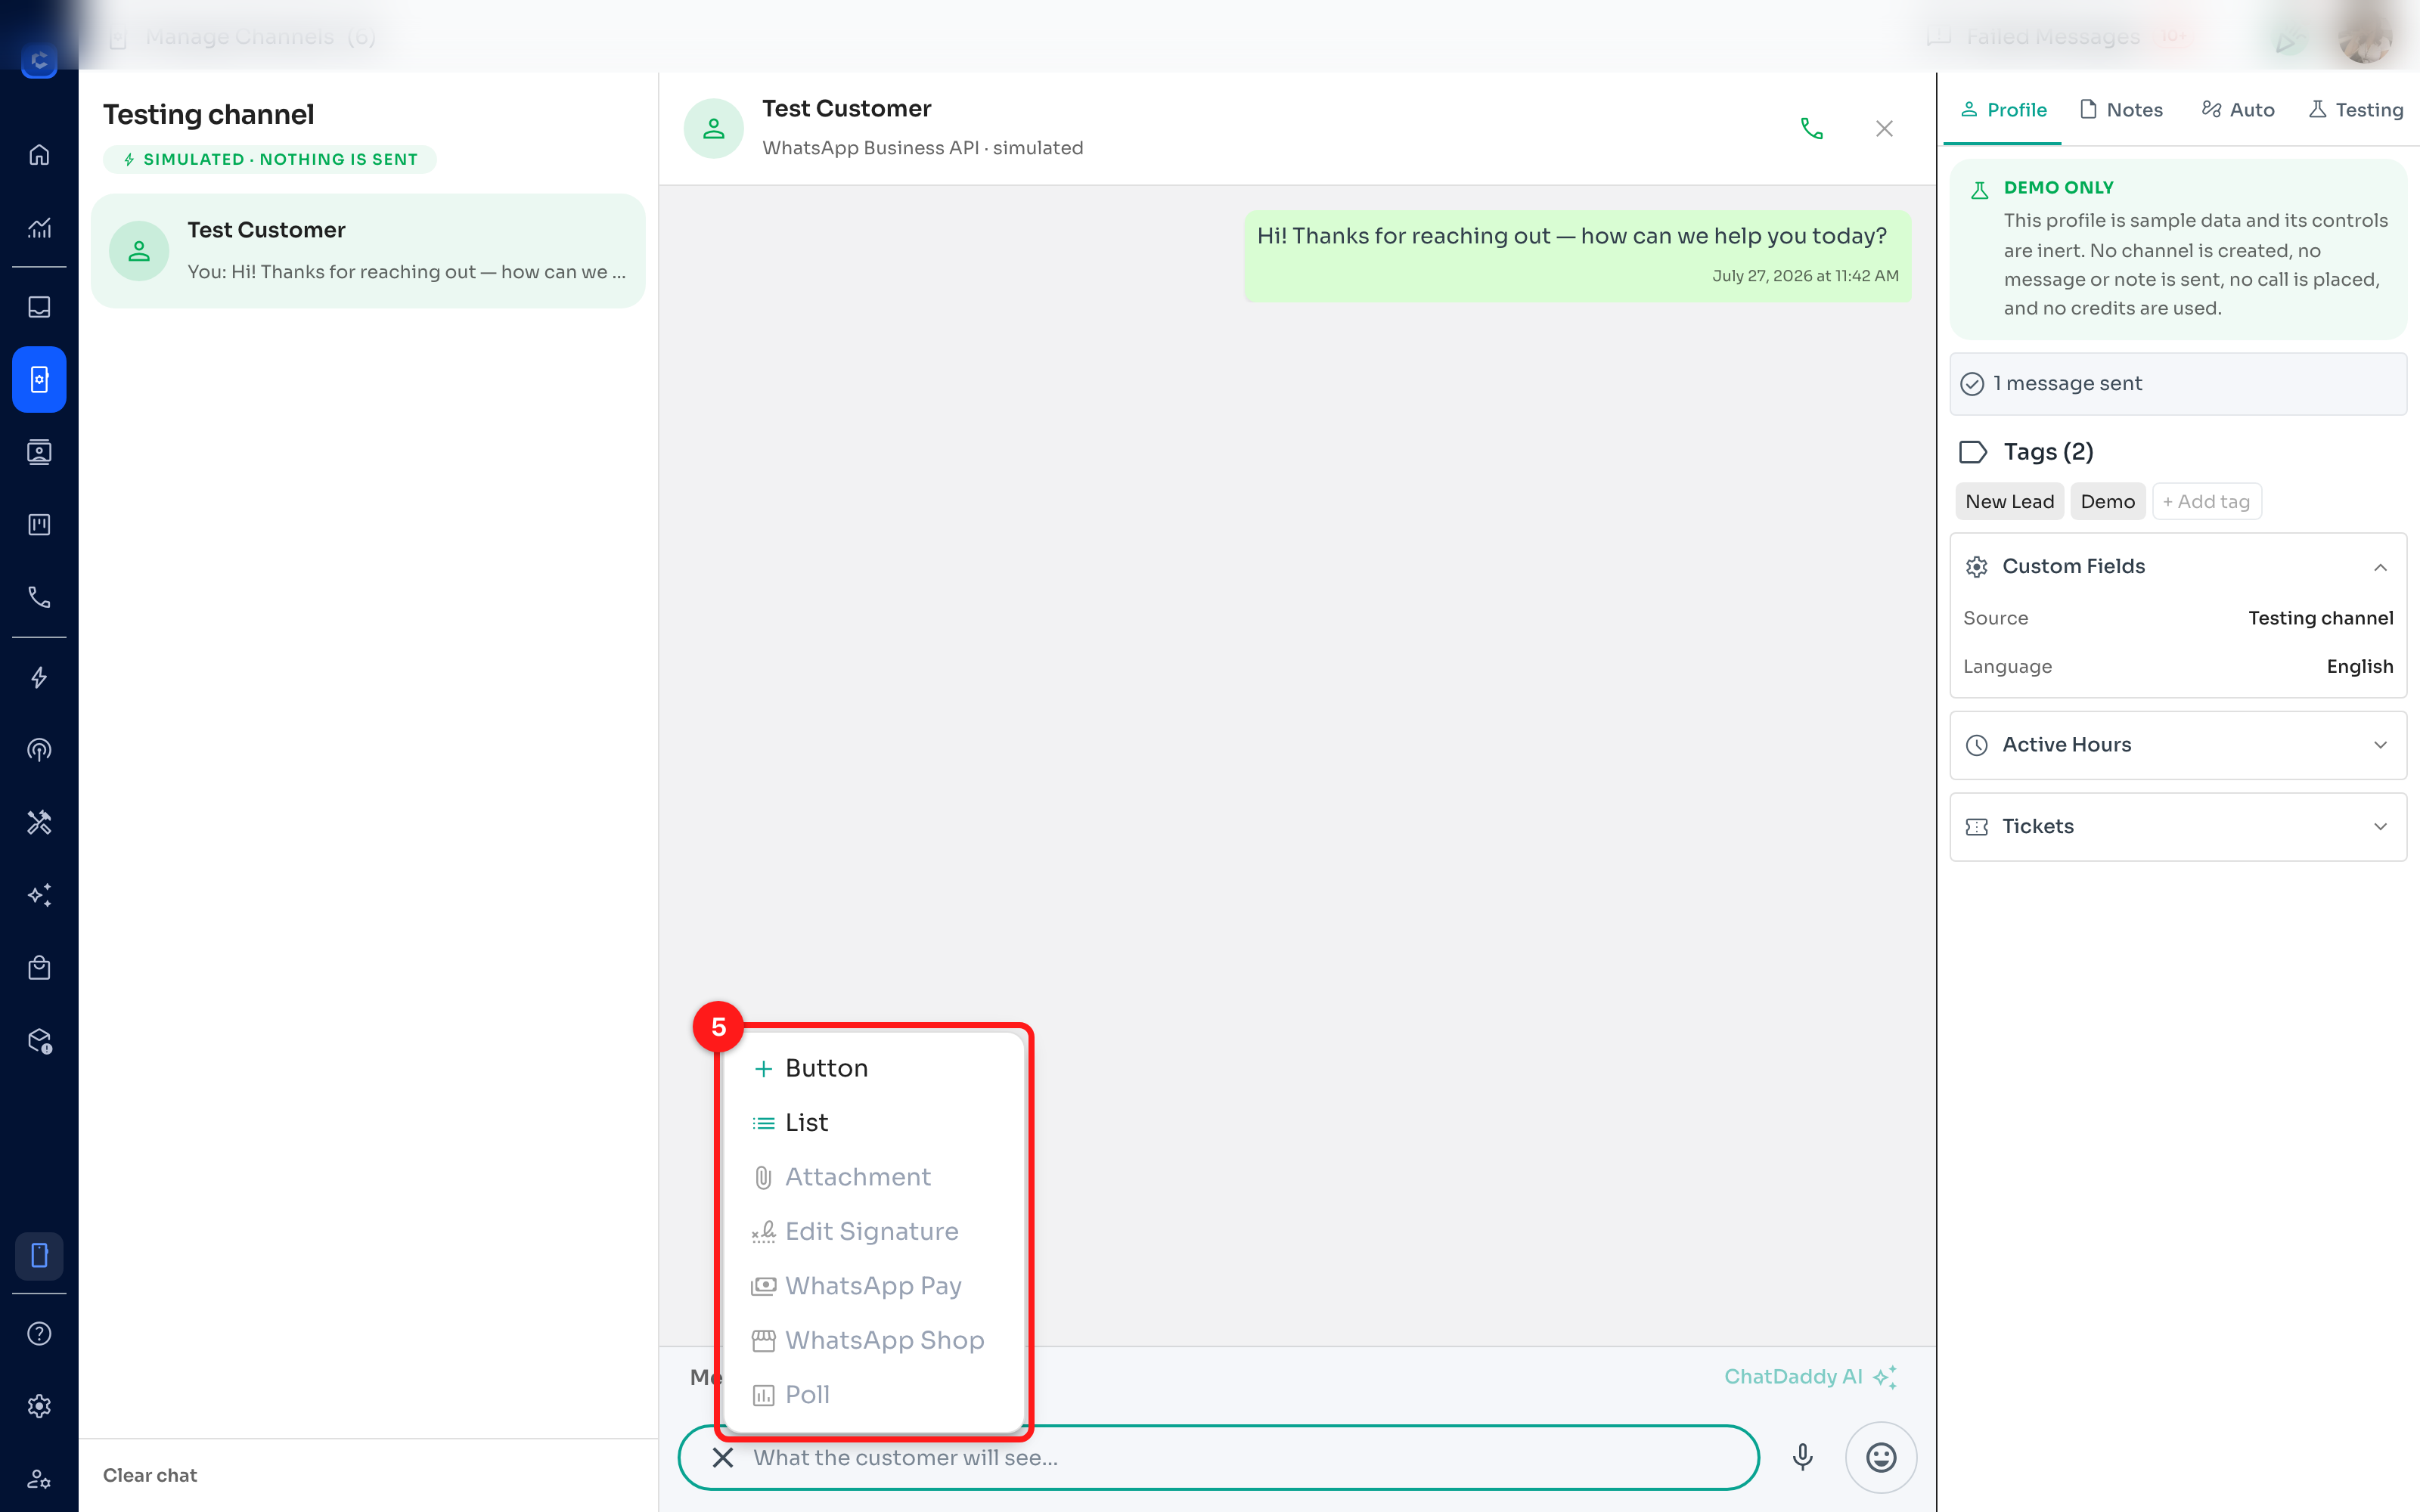The width and height of the screenshot is (2420, 1512).
Task: Collapse the Custom Fields section
Action: (2380, 567)
